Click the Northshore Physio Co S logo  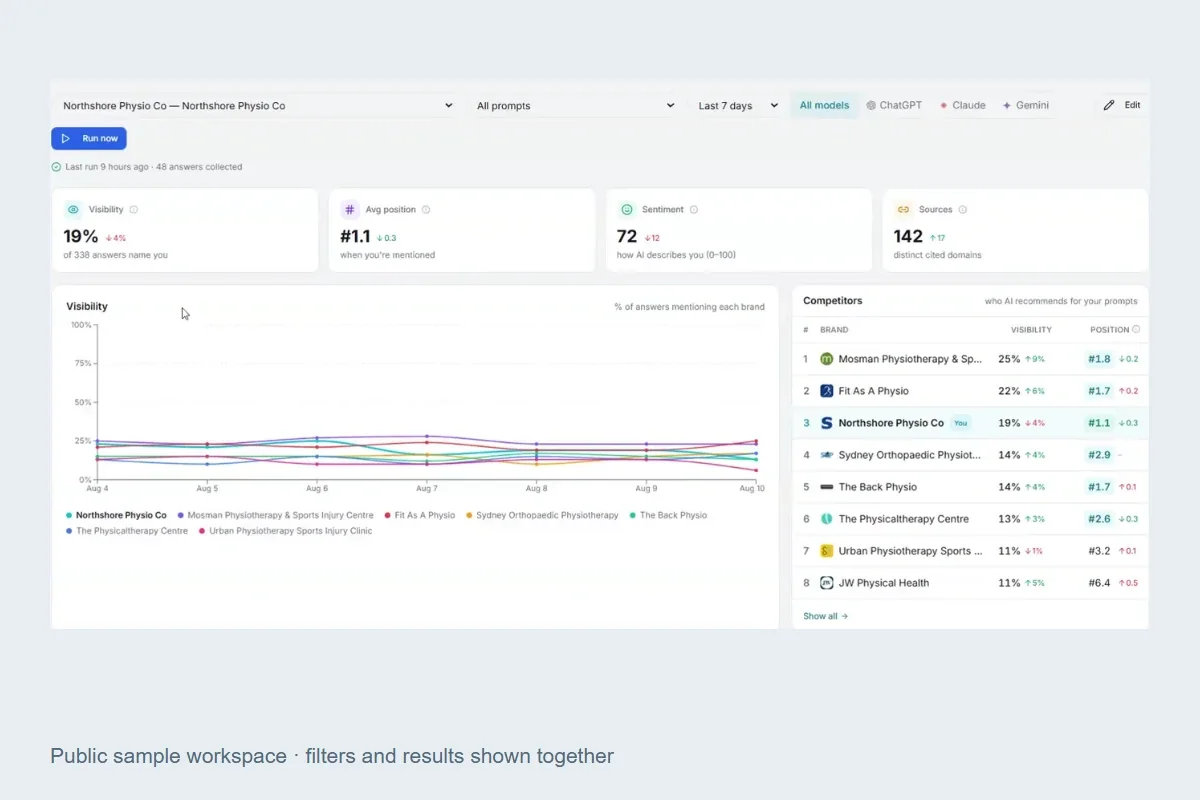(x=827, y=423)
